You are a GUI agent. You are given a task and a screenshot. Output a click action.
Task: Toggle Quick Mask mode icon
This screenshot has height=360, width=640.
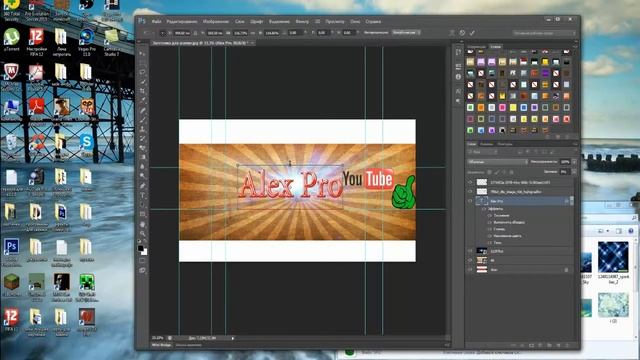142,260
